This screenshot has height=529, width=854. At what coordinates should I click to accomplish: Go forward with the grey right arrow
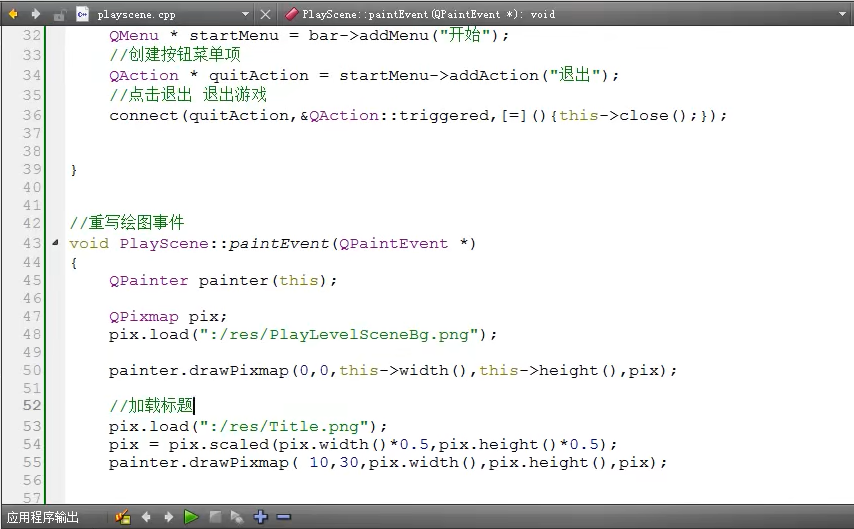pos(36,14)
